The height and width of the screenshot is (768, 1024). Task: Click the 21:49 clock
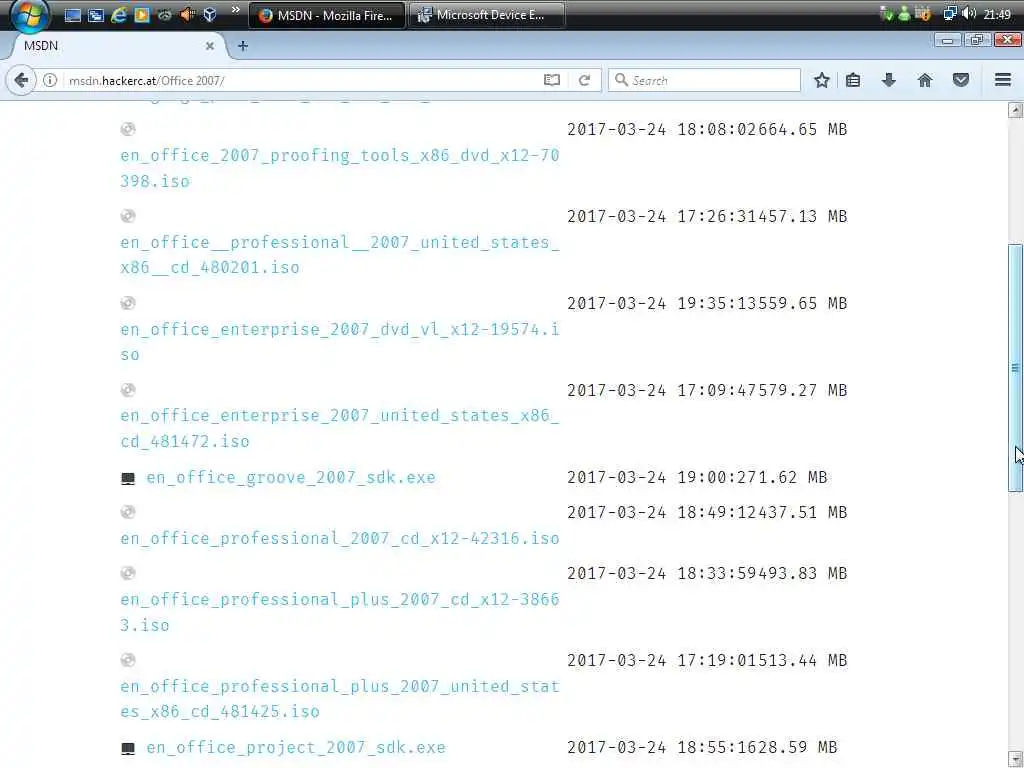(997, 14)
